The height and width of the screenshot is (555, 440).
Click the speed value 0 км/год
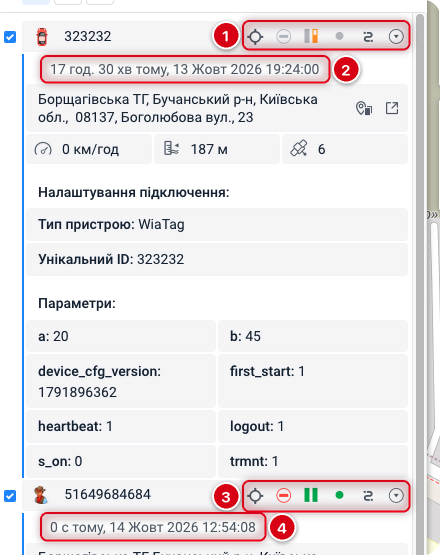tap(90, 149)
